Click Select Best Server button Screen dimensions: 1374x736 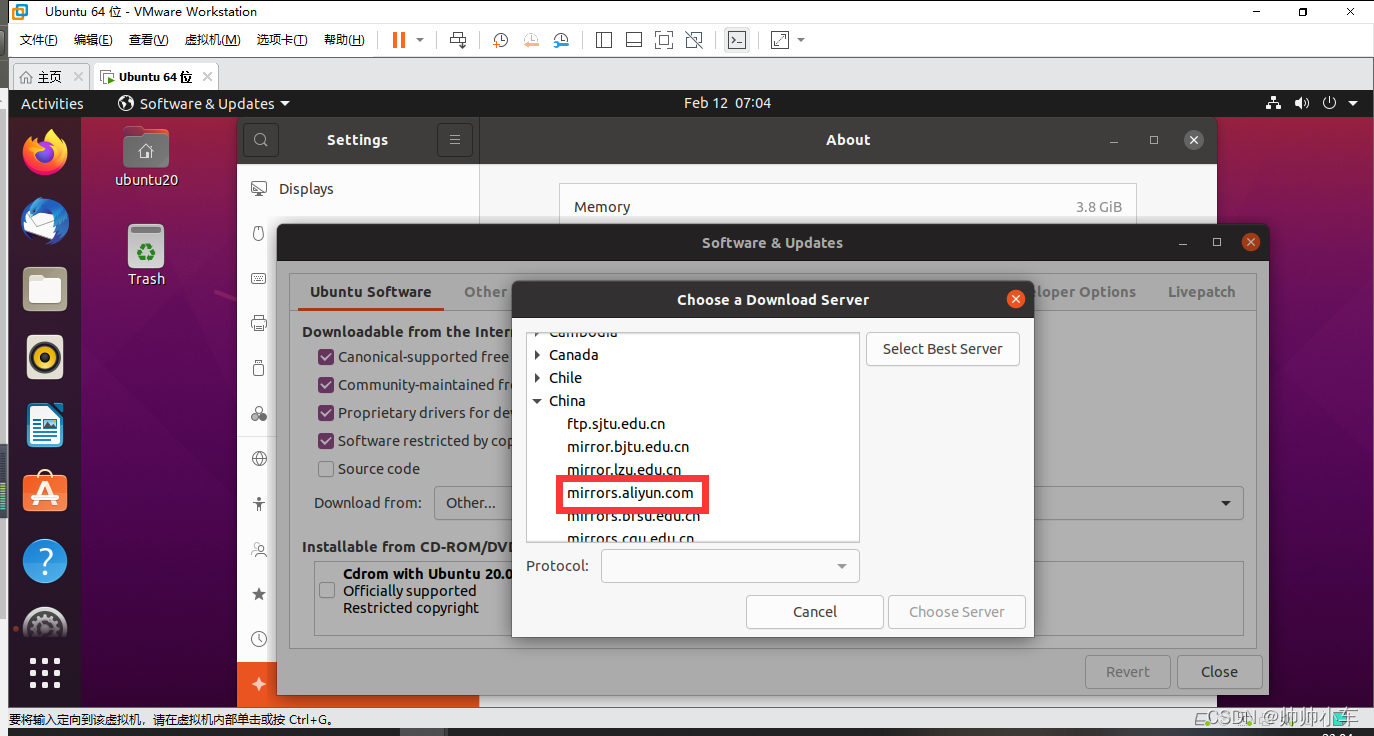(x=942, y=349)
